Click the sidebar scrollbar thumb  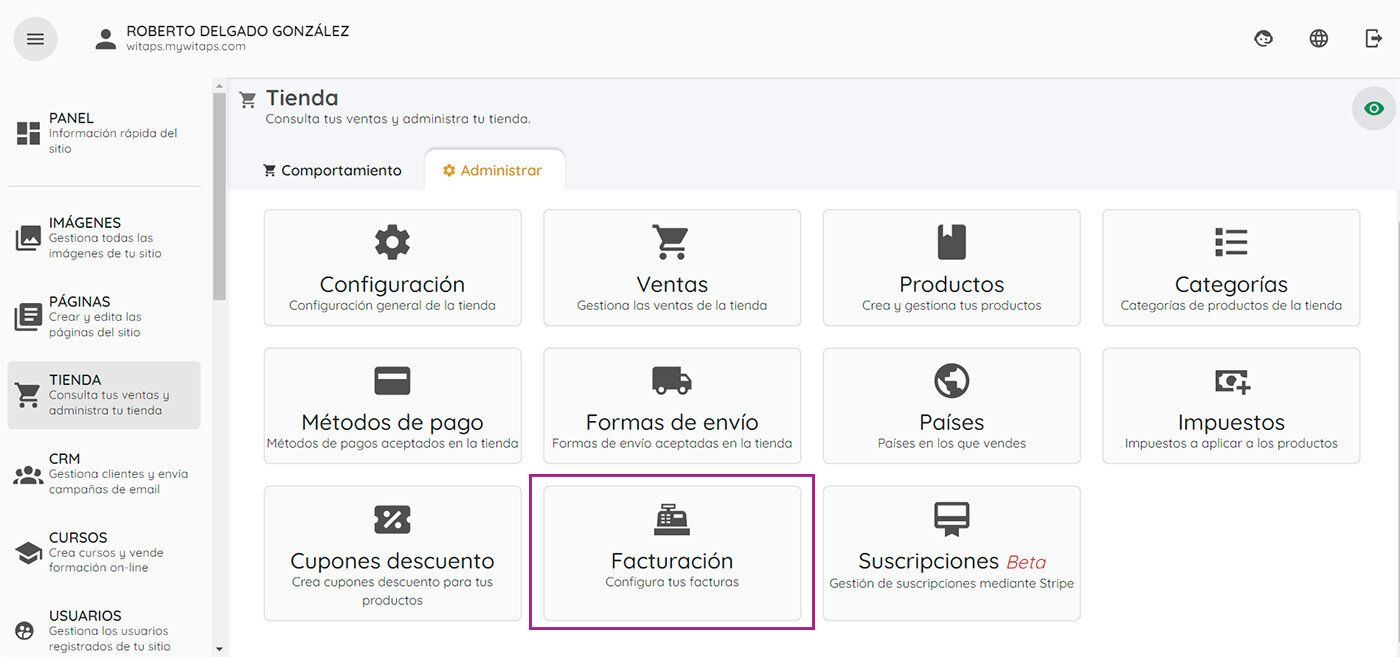219,196
